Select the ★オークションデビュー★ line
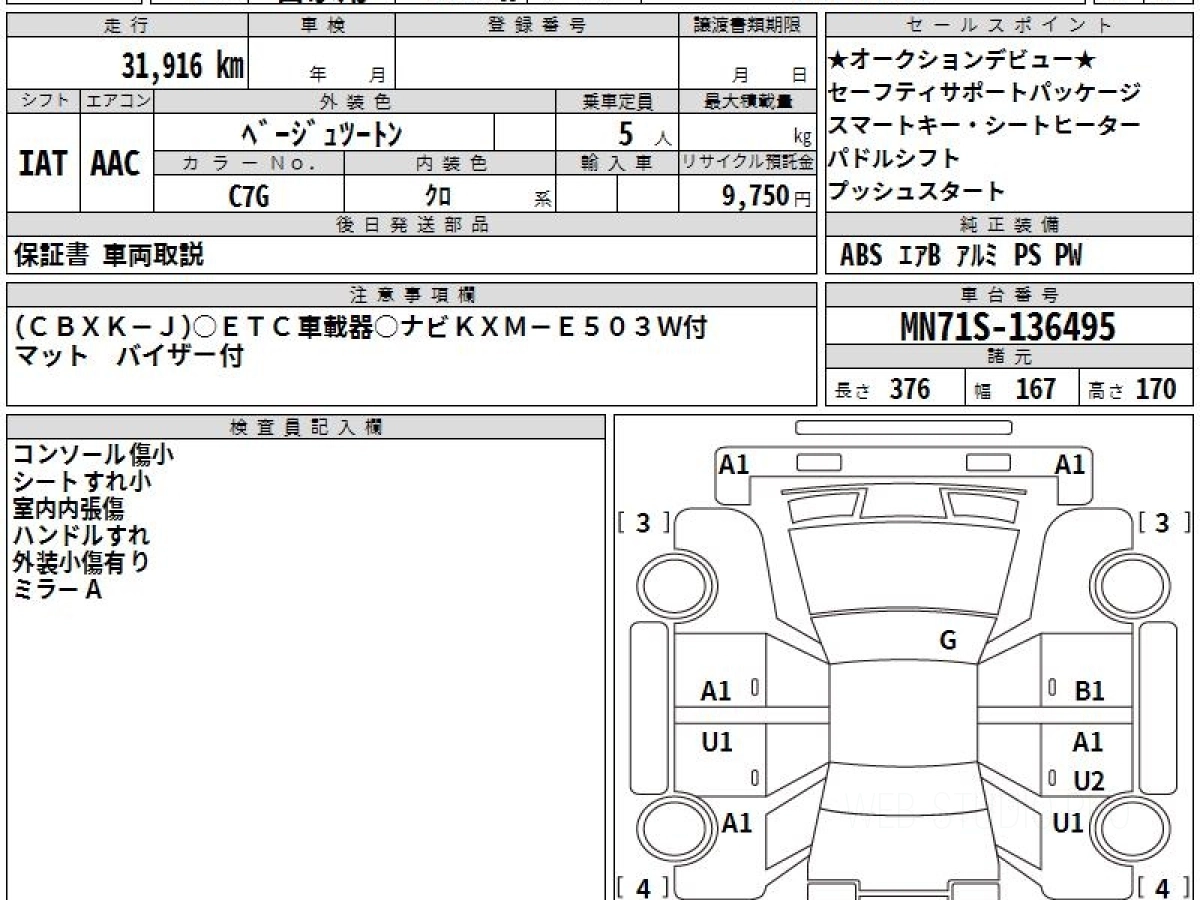The height and width of the screenshot is (900, 1200). [x=964, y=61]
